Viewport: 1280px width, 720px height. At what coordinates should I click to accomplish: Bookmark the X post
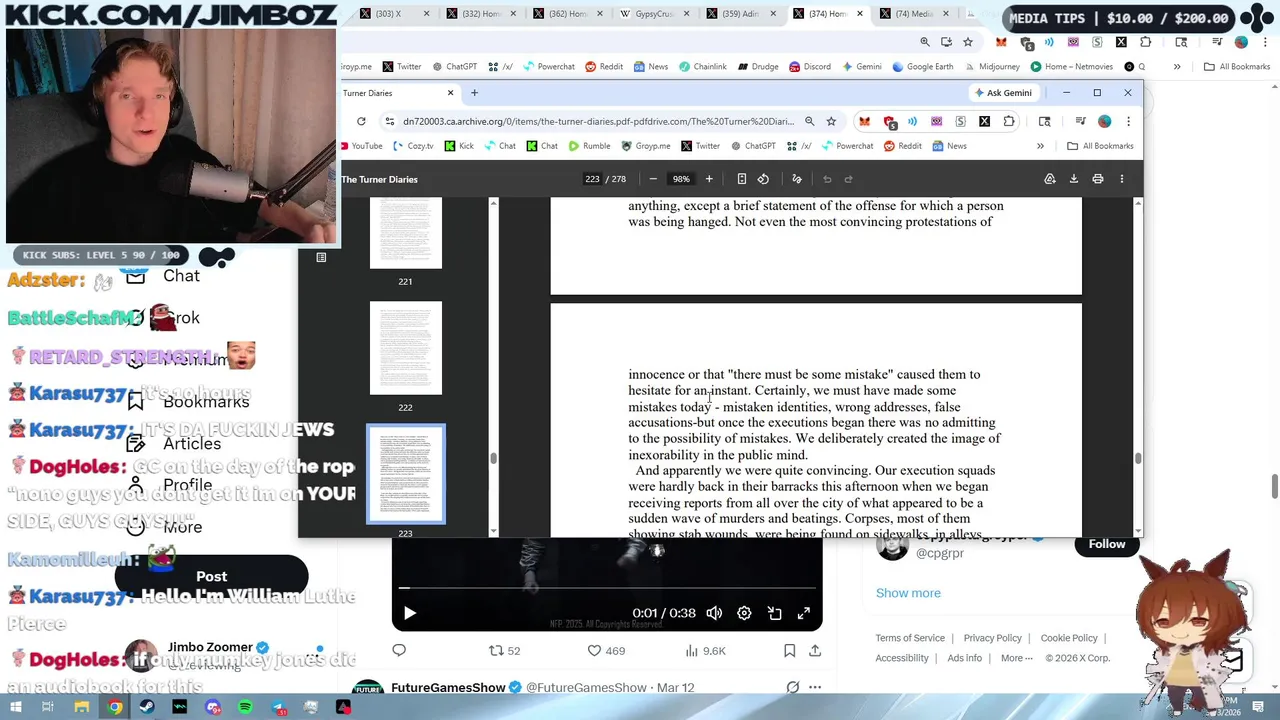(x=789, y=651)
